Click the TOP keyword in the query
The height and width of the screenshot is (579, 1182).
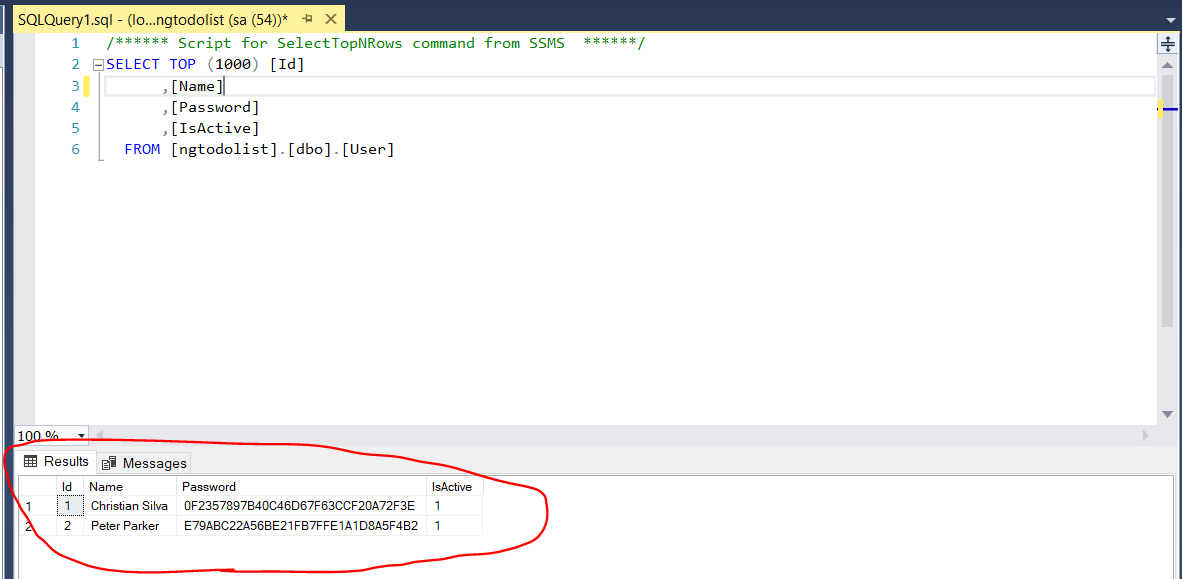point(182,65)
